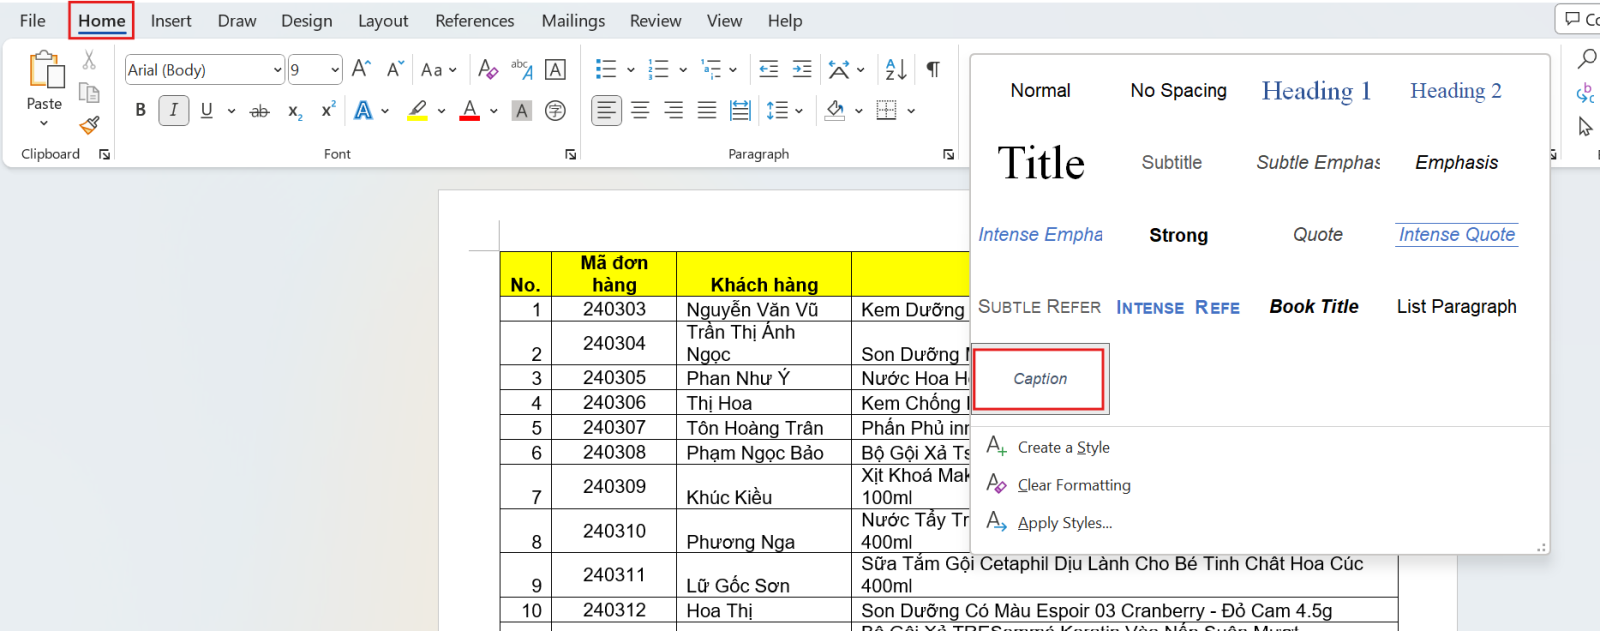Apply red font color

[470, 111]
